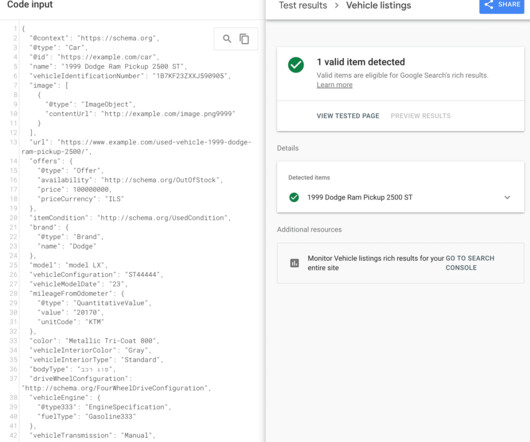Click the Search Console chart icon
Viewport: 530px width, 442px height.
[294, 263]
